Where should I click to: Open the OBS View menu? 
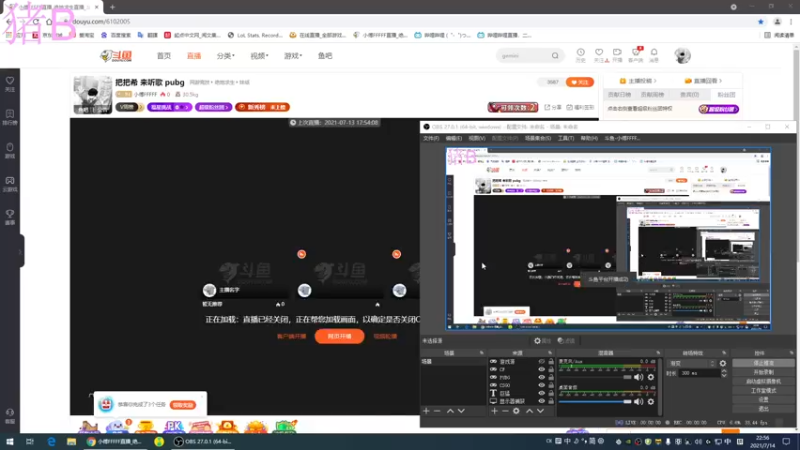point(477,138)
